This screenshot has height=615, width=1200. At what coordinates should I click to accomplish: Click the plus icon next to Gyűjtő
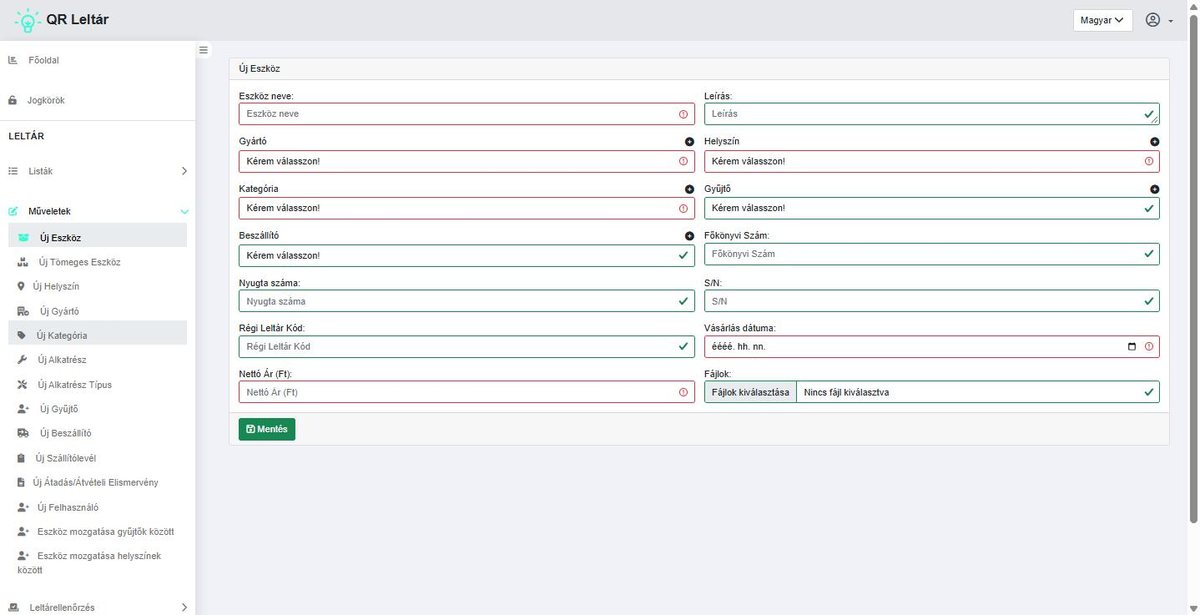coord(1155,189)
